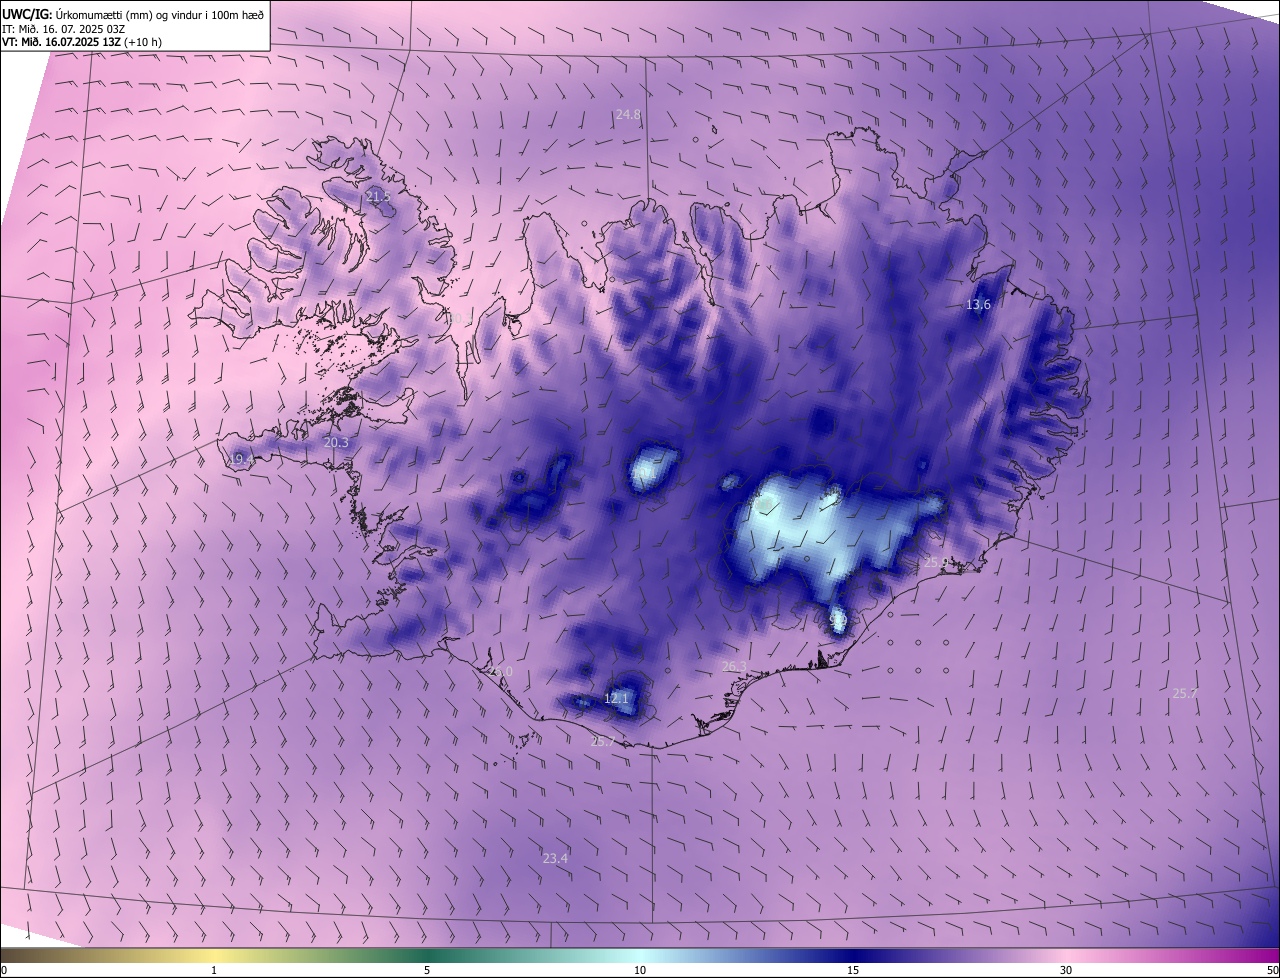Click the 'VT: Mið. 16.07.2025 13Z (+10 h)' line
Screen dimensions: 1280x978
82,42
